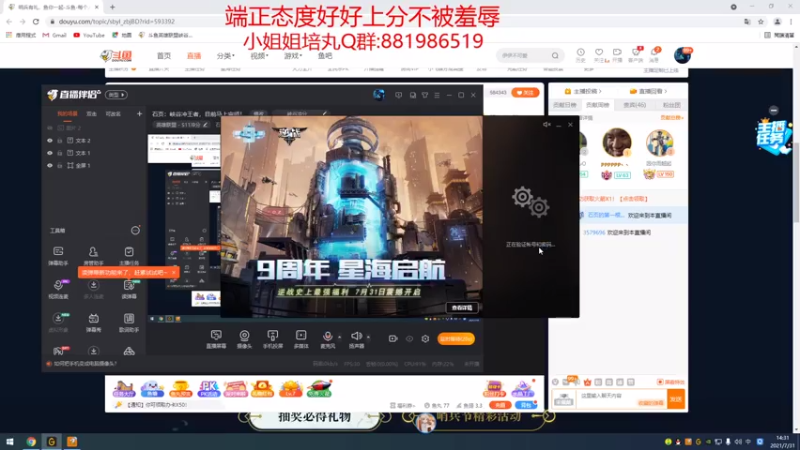Image resolution: width=800 pixels, height=450 pixels.
Task: Switch to 直播 on Douyu nav
Action: [194, 56]
